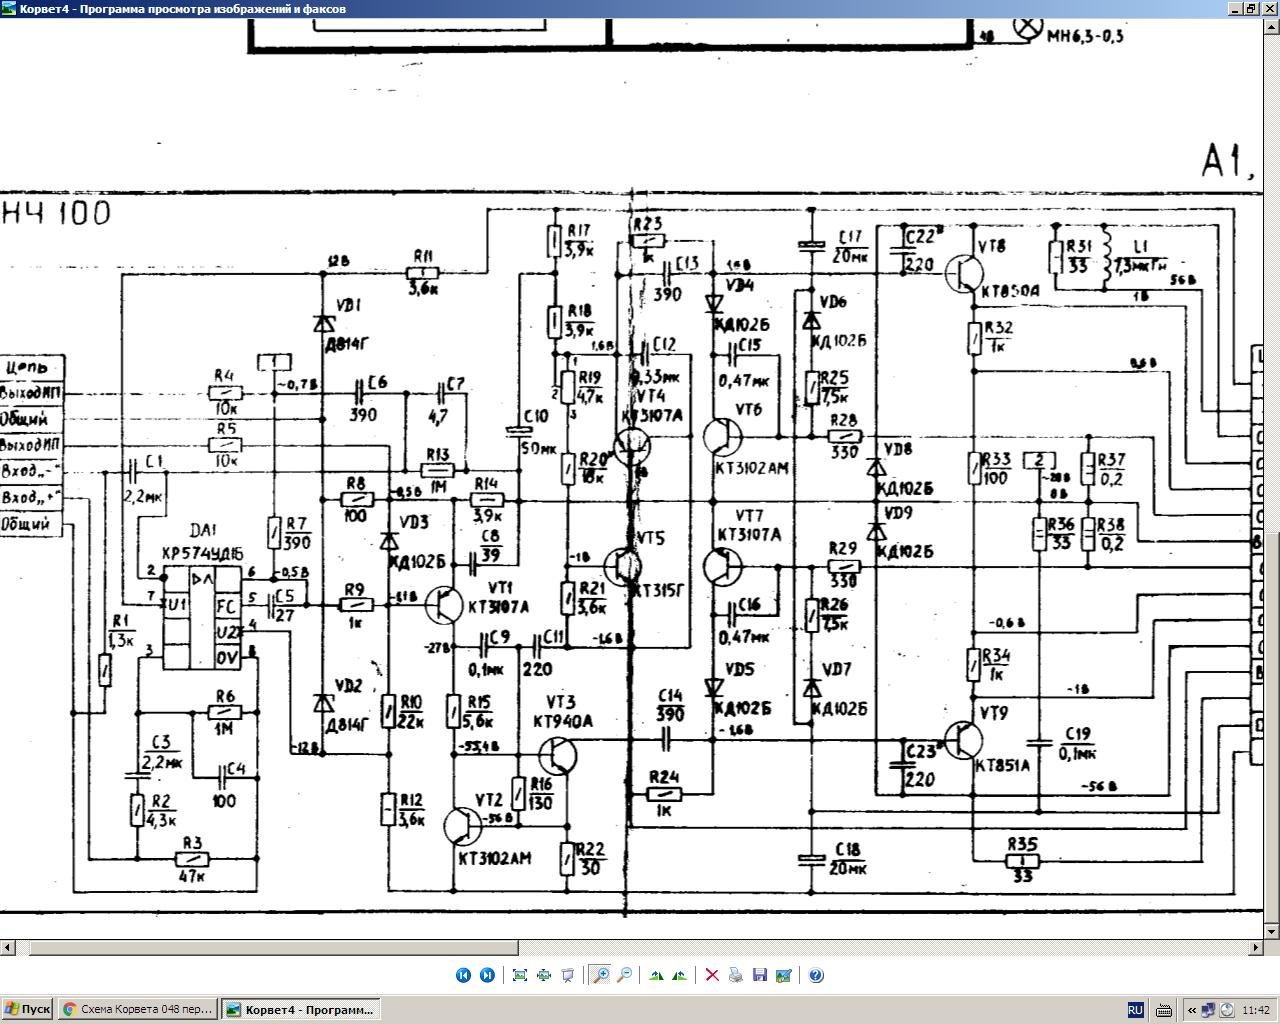Rotate the image clockwise
The image size is (1280, 1024).
point(656,975)
